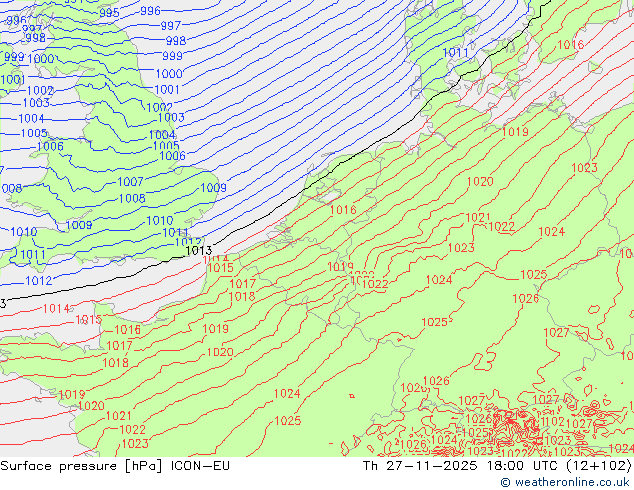Click the blue 1007 label over England
This screenshot has height=490, width=634.
130,182
